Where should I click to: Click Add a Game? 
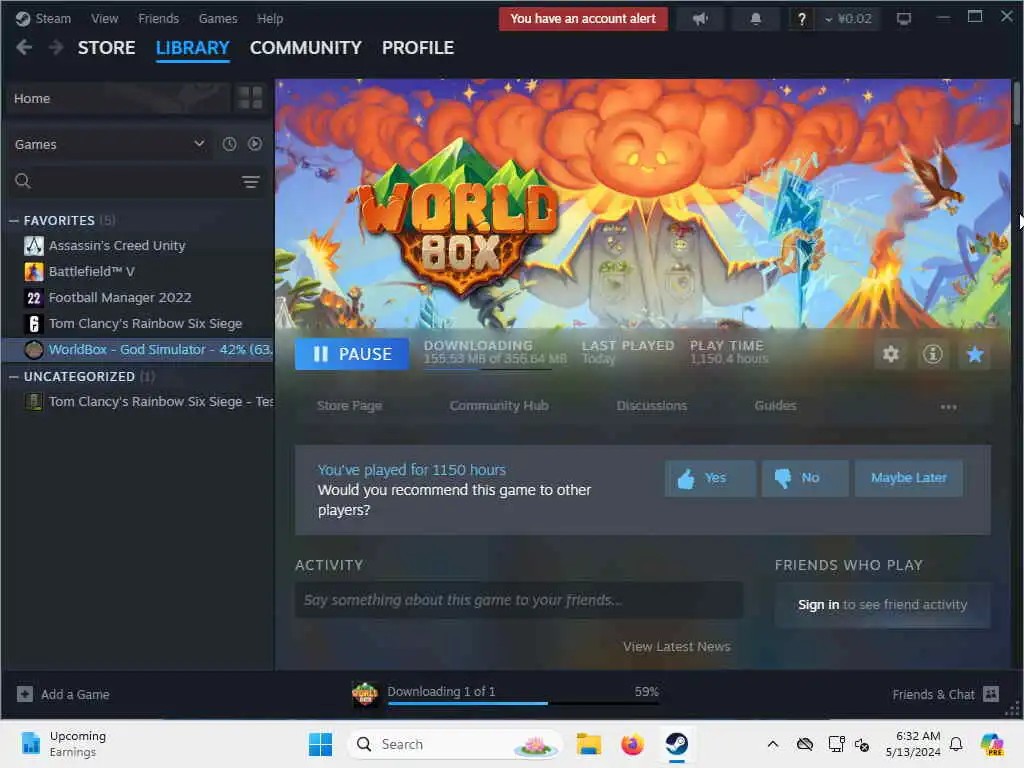tap(63, 694)
